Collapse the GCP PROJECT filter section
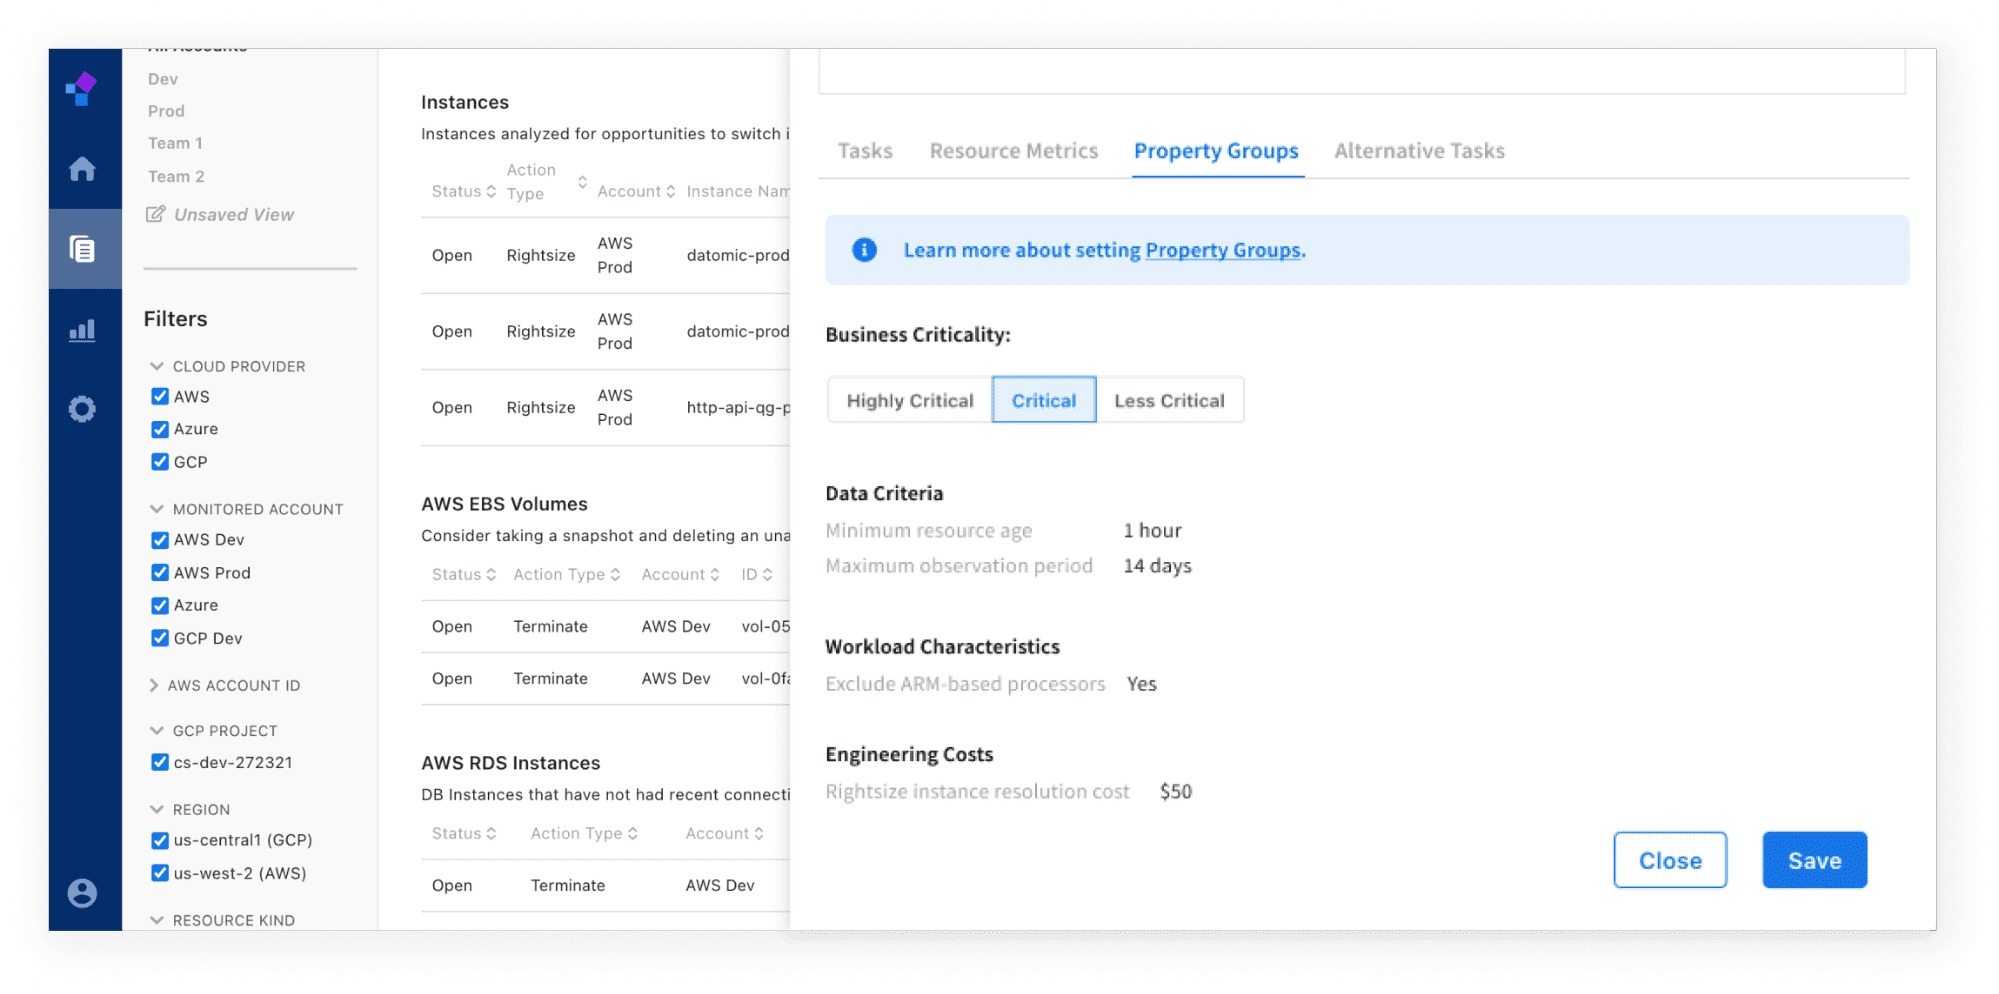 click(x=156, y=730)
